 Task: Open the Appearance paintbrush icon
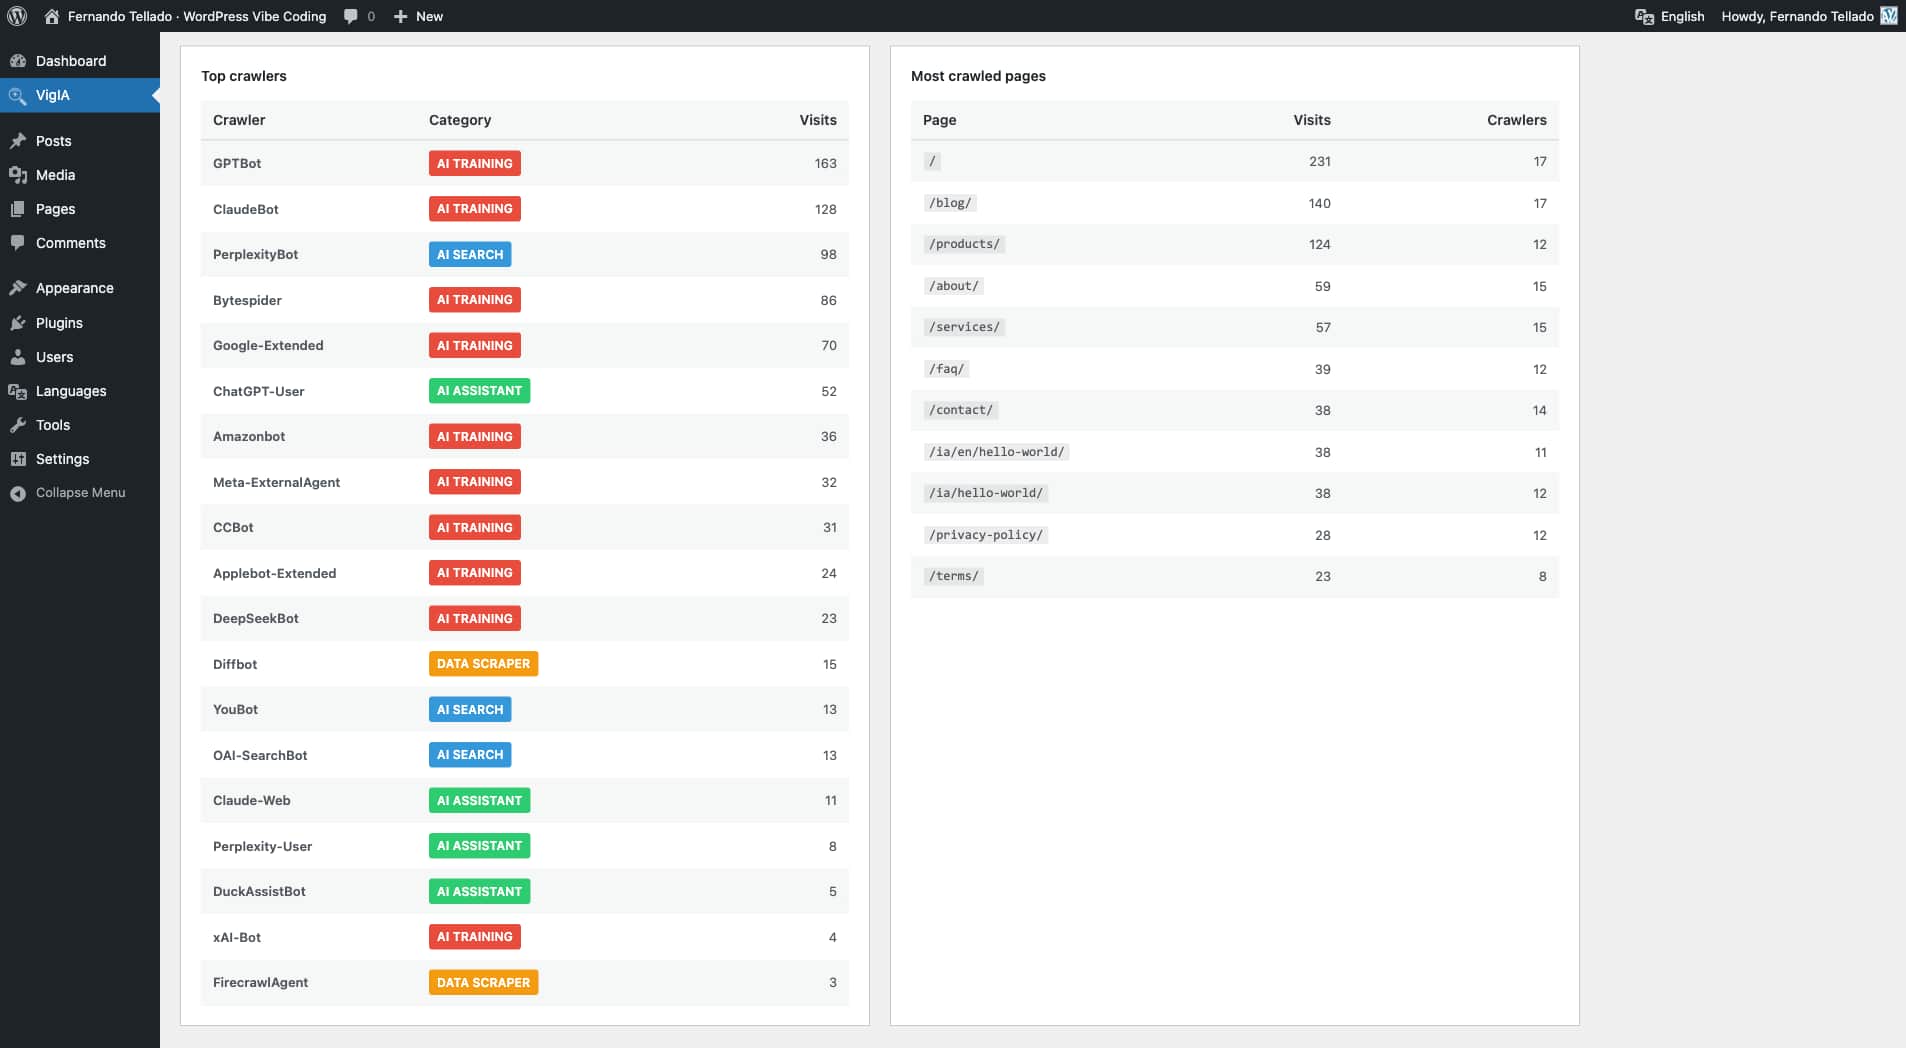18,288
